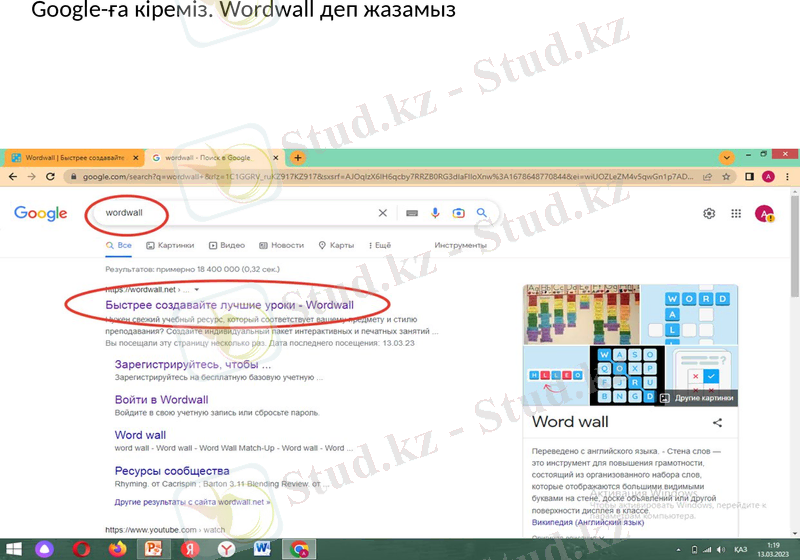Start voice search with the microphone
800x560 pixels.
point(435,213)
